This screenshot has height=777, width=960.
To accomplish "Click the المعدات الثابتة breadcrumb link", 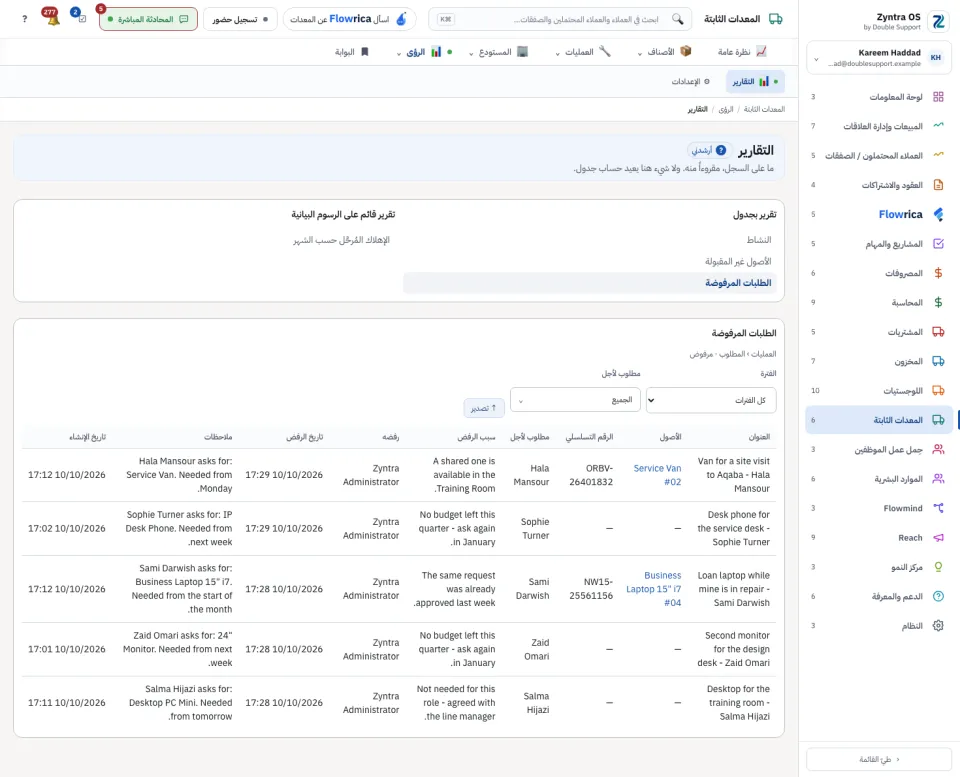I will coord(764,109).
